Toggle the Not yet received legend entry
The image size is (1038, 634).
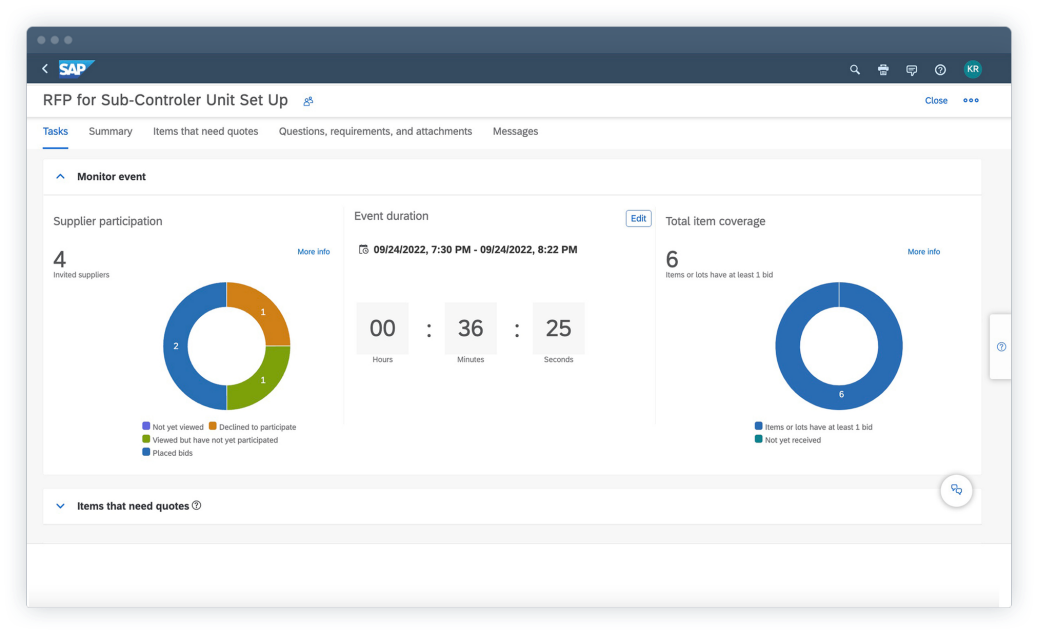point(792,439)
